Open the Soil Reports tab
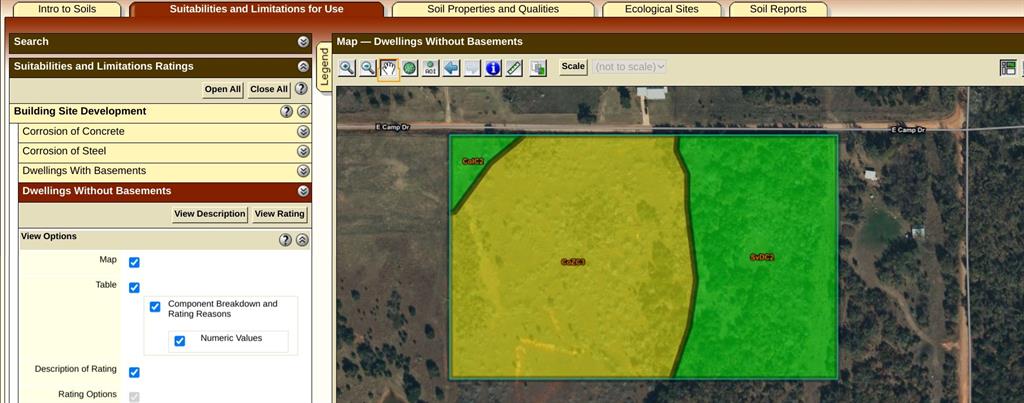The width and height of the screenshot is (1024, 403). coord(778,9)
